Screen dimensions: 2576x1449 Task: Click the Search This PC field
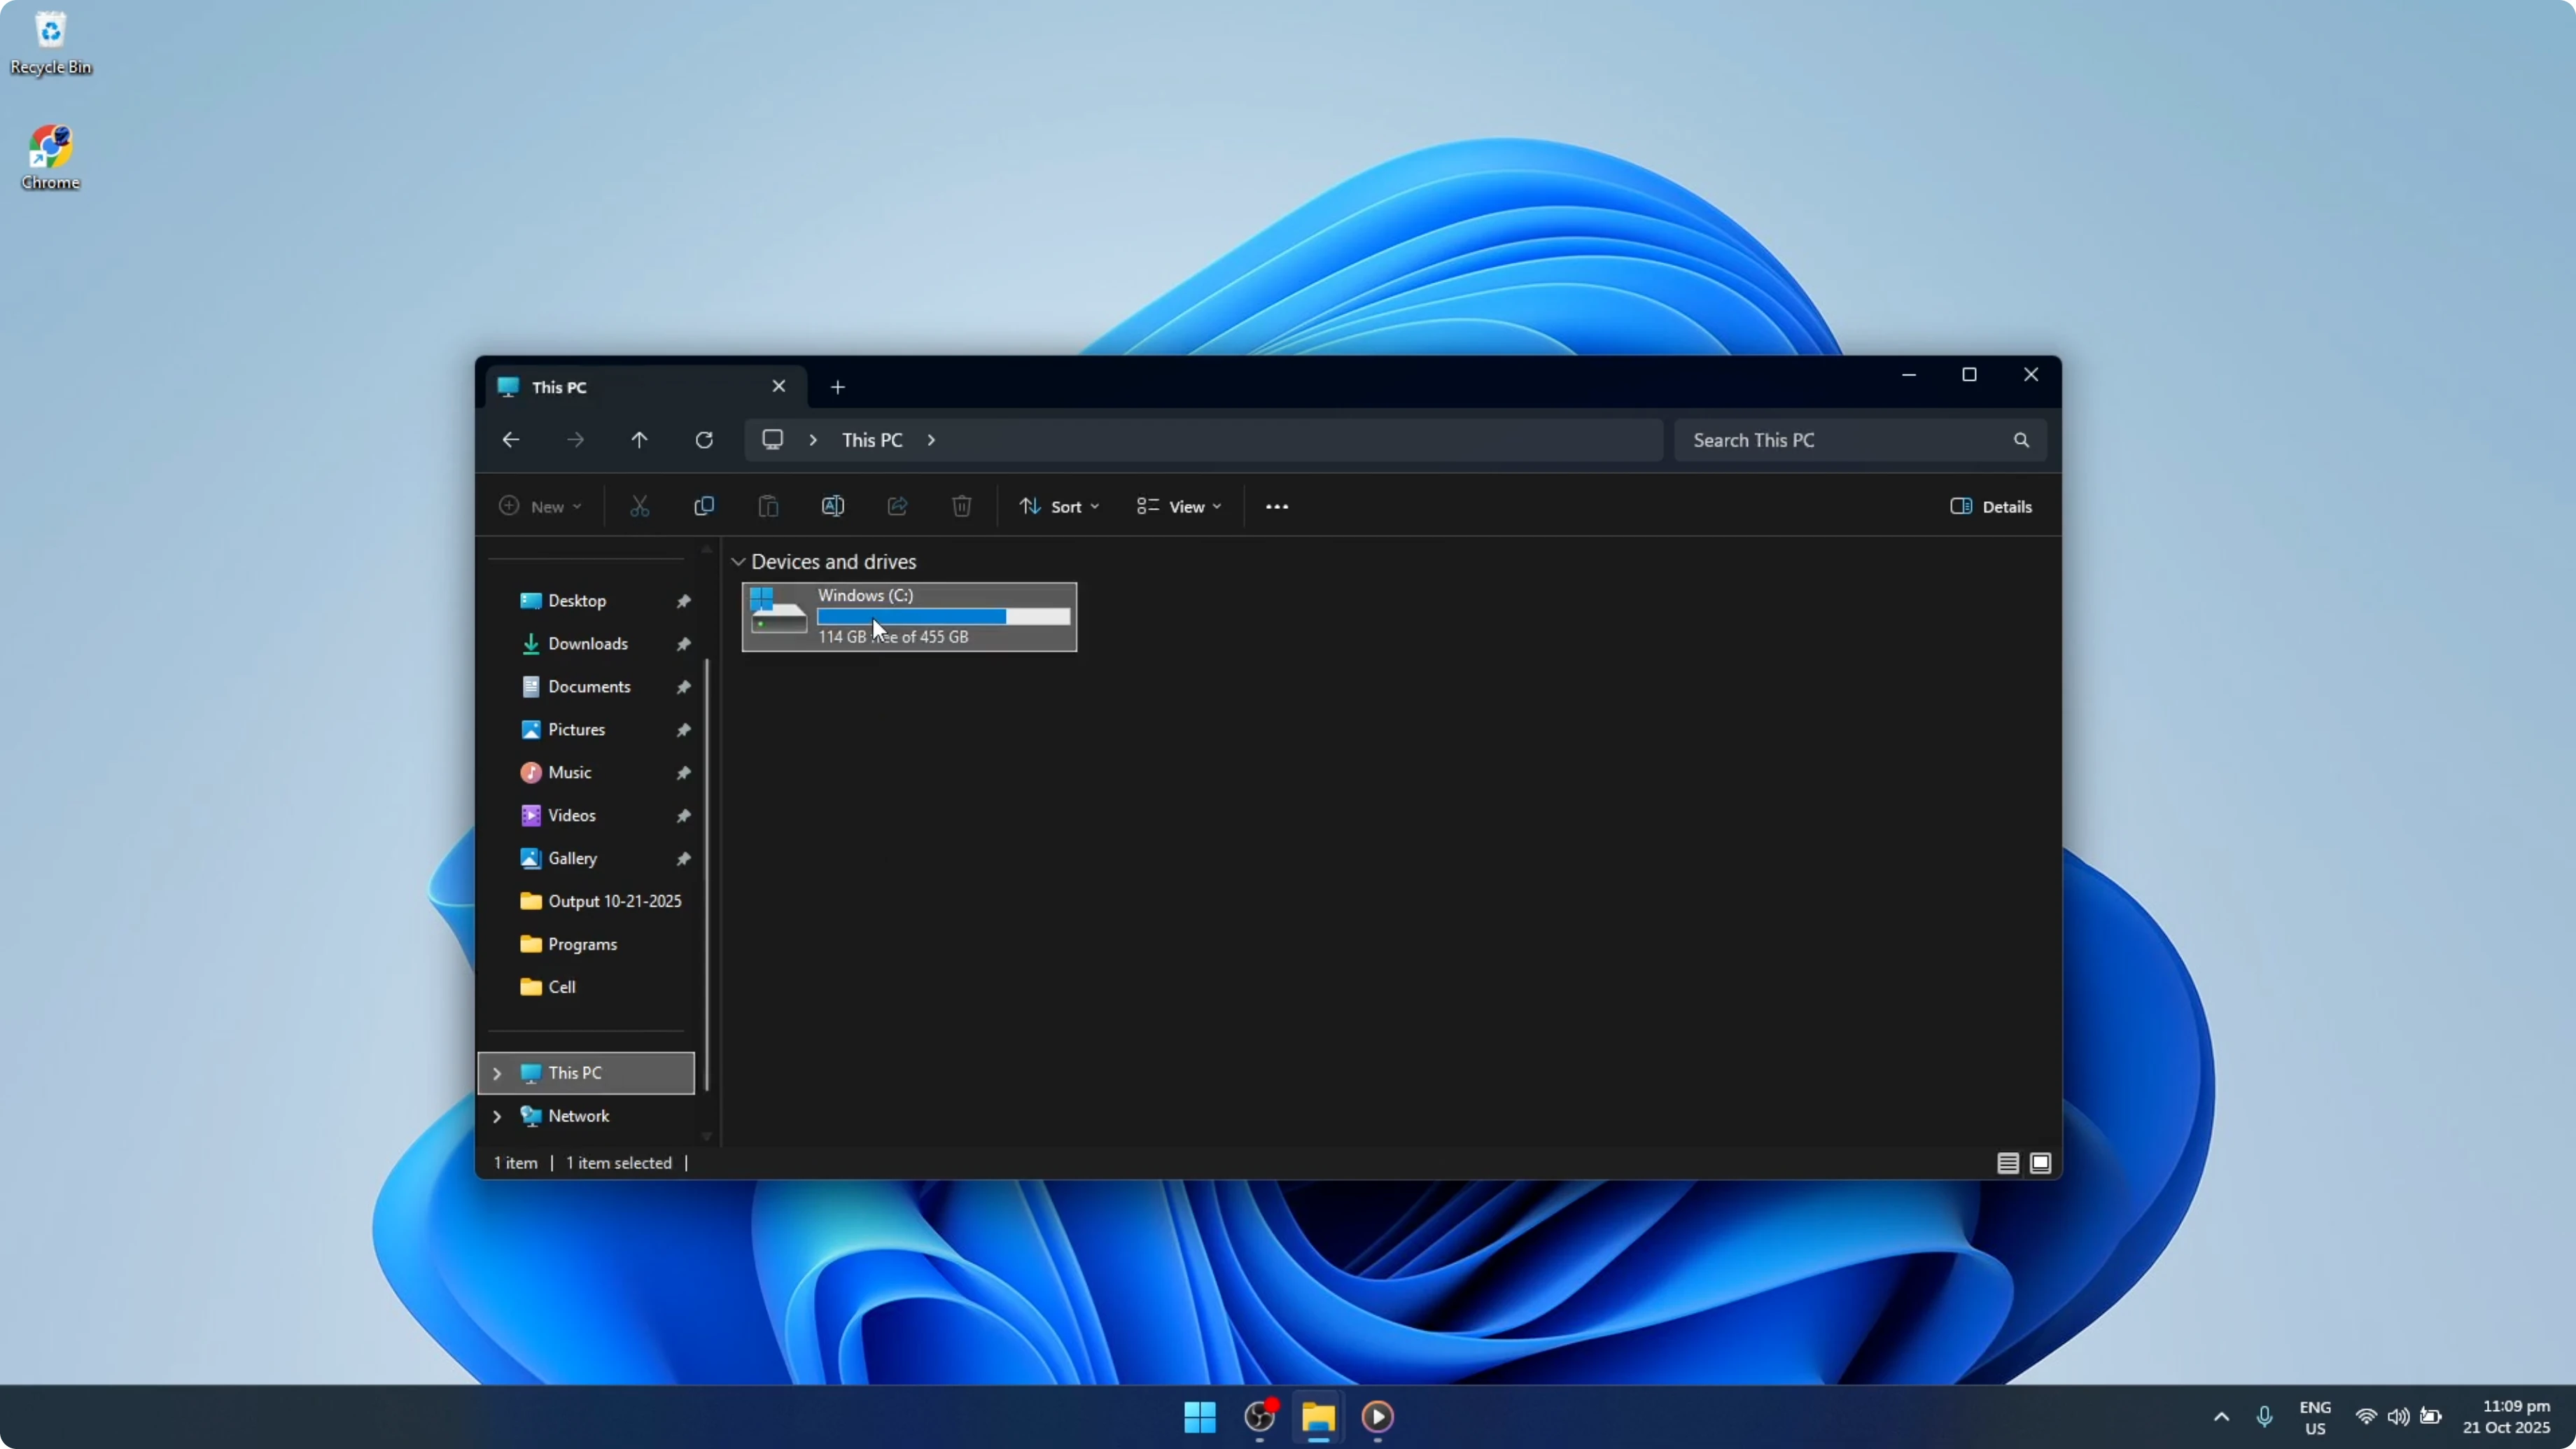(1840, 440)
